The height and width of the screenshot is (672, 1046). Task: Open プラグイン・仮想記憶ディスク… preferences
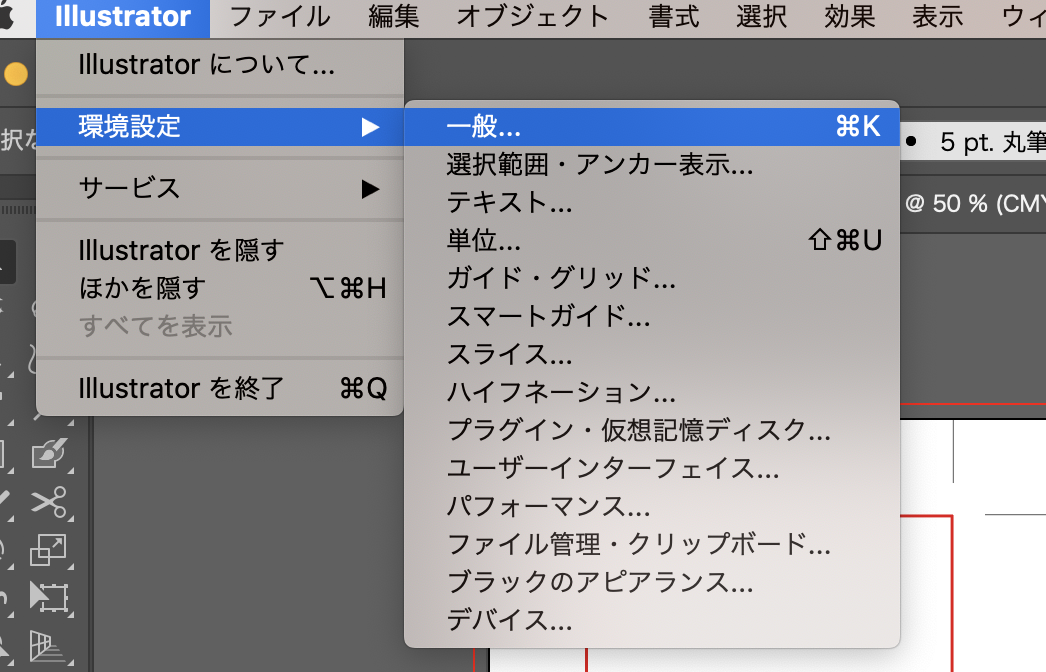pos(652,430)
